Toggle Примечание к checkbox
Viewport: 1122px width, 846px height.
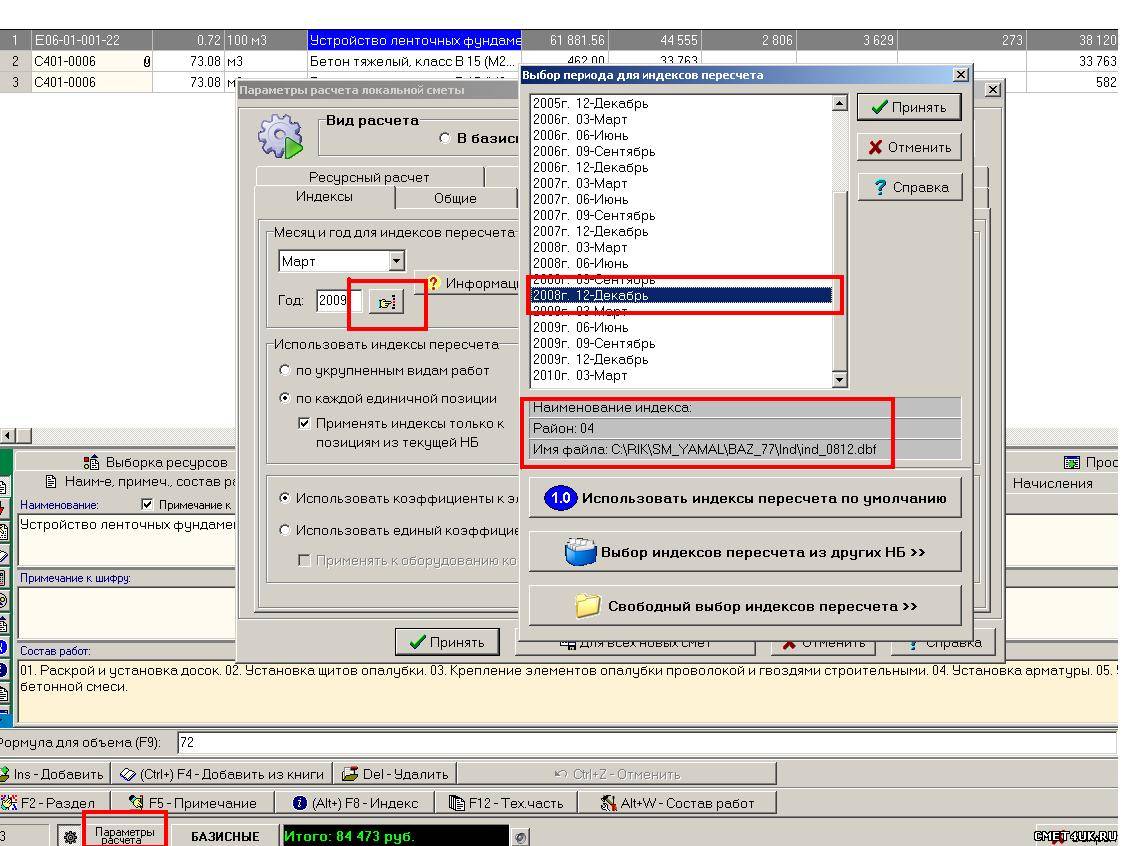pyautogui.click(x=147, y=505)
